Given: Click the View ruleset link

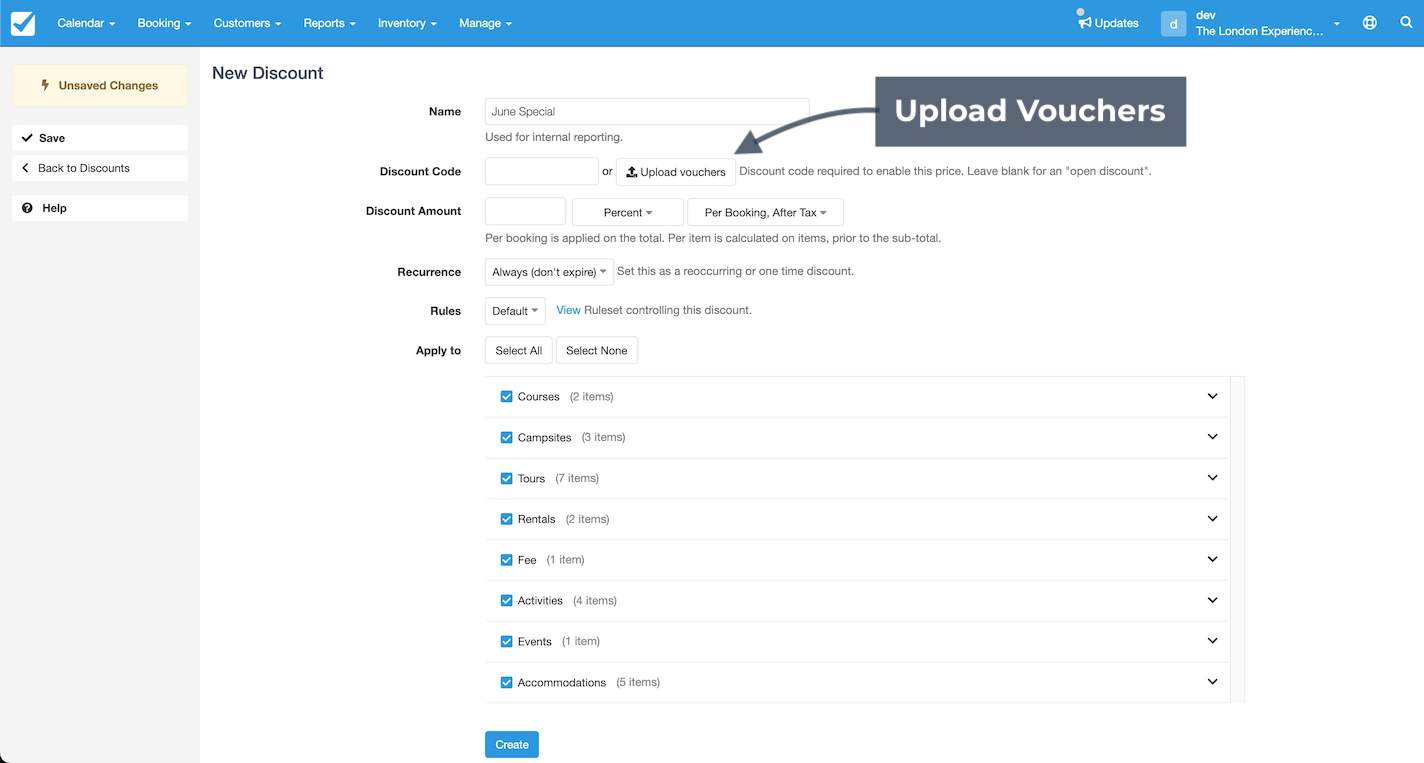Looking at the screenshot, I should pyautogui.click(x=568, y=310).
